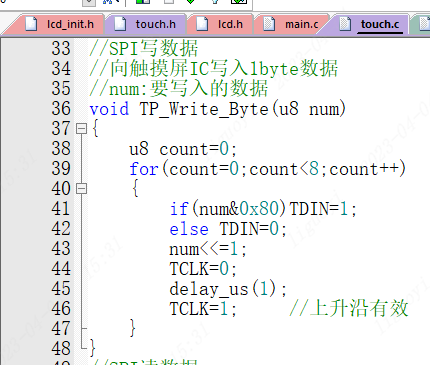Click line number 41 in the gutter

click(x=61, y=209)
